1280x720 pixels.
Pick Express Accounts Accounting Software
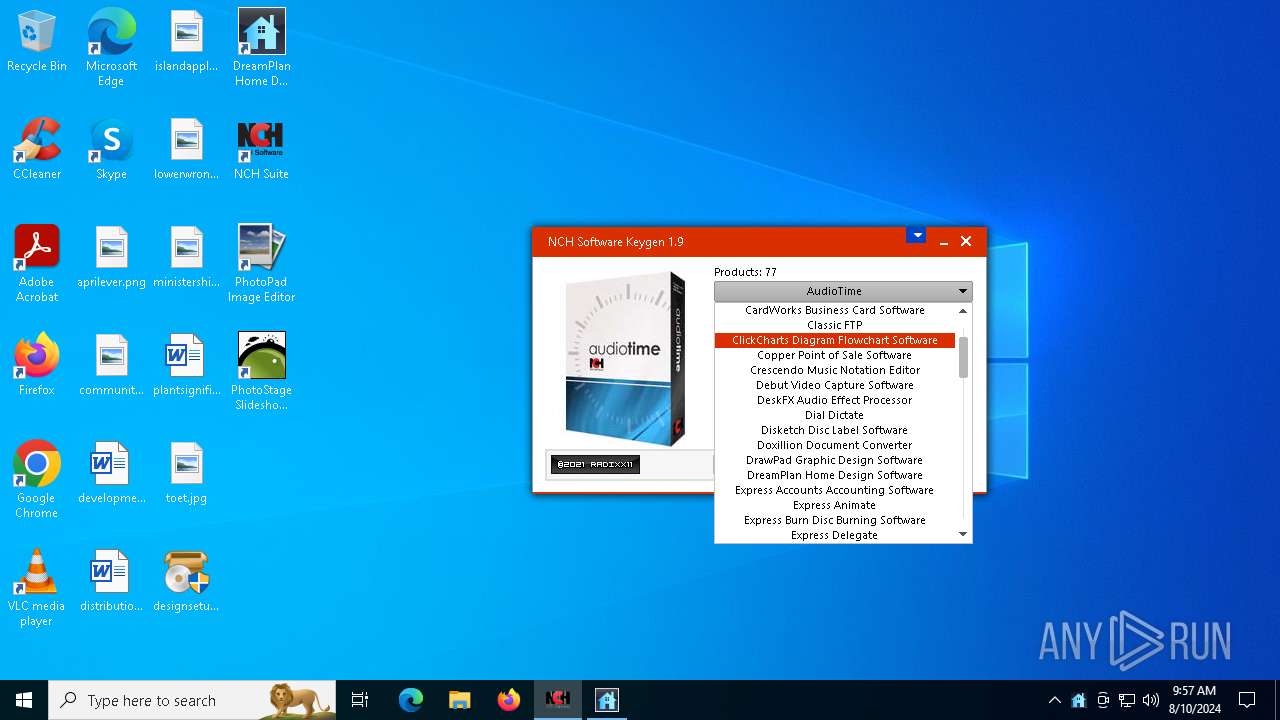coord(835,490)
